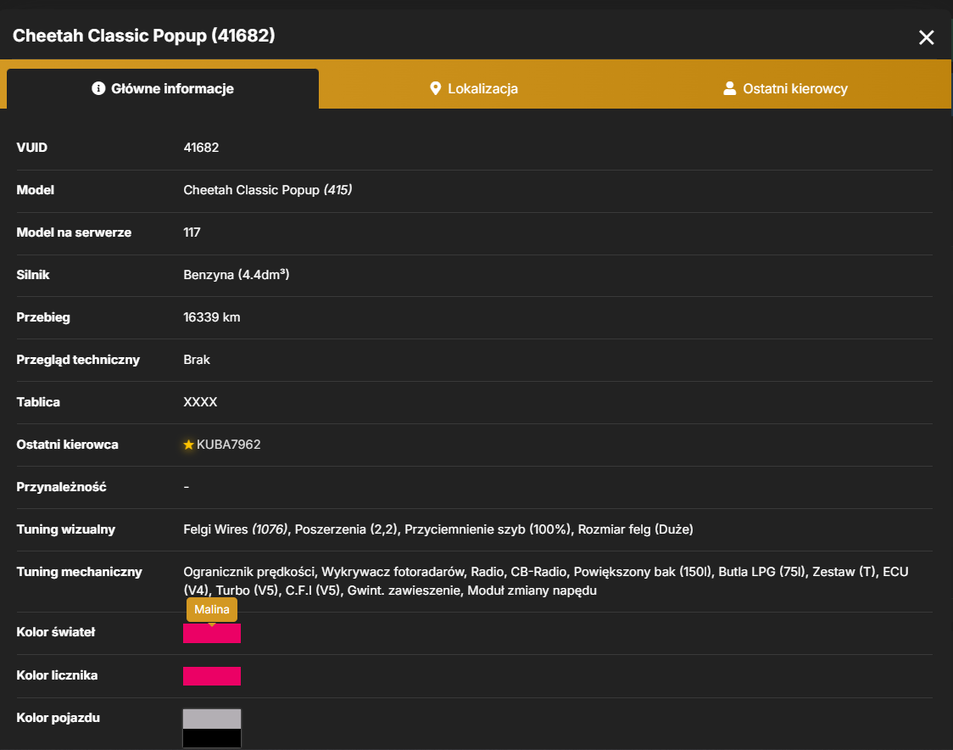Viewport: 953px width, 750px height.
Task: Click the Powiększony bak (150l) entry
Action: [642, 572]
